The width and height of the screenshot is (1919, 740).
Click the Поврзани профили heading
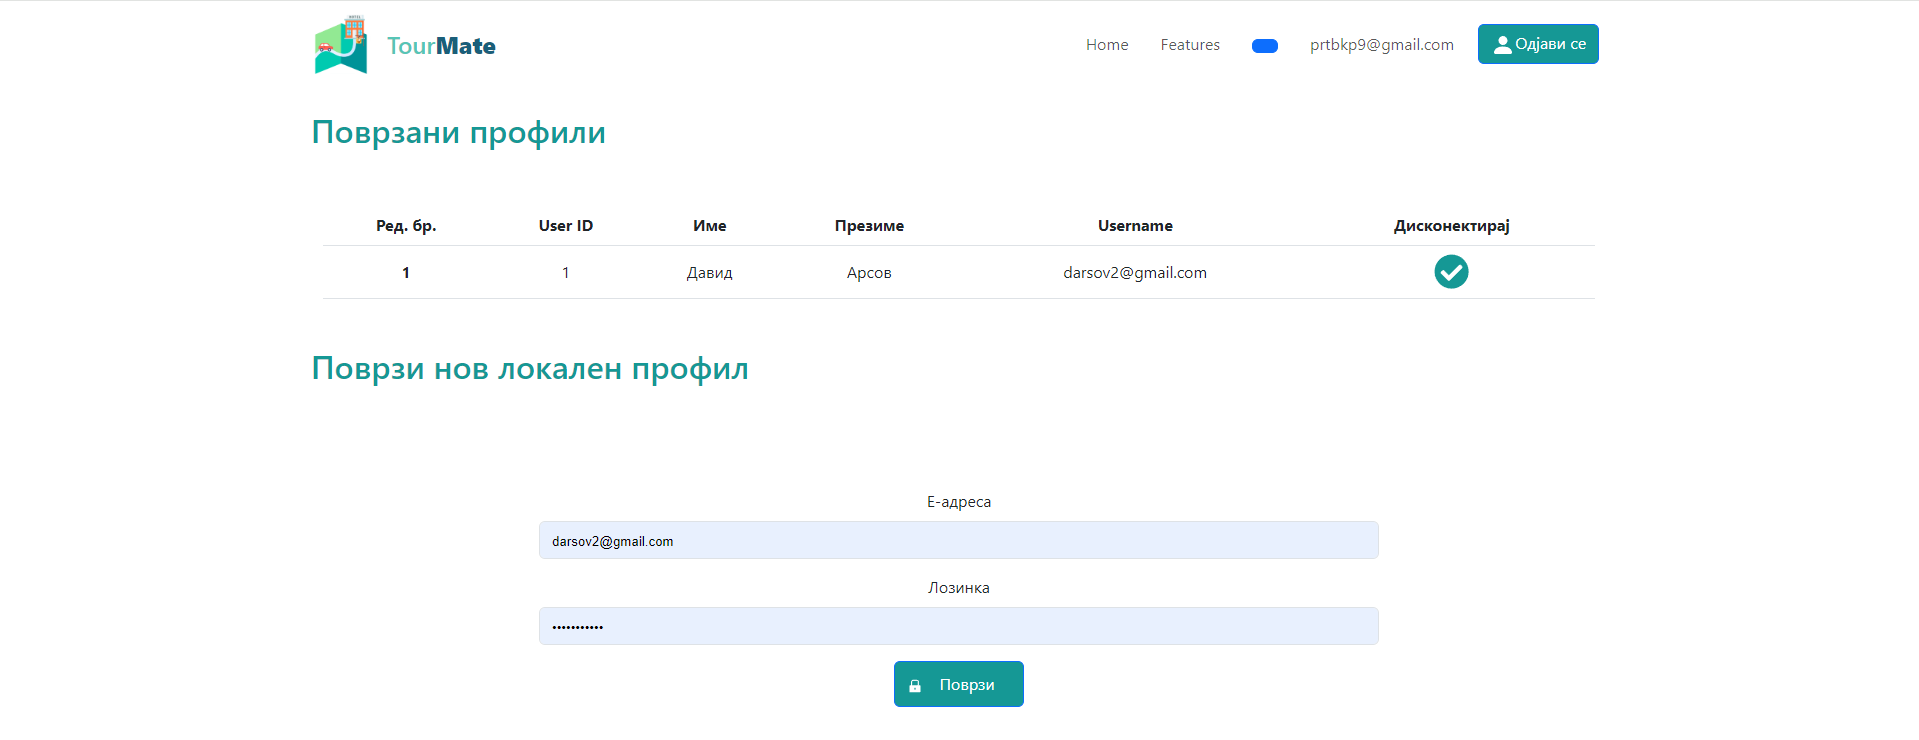click(x=458, y=133)
